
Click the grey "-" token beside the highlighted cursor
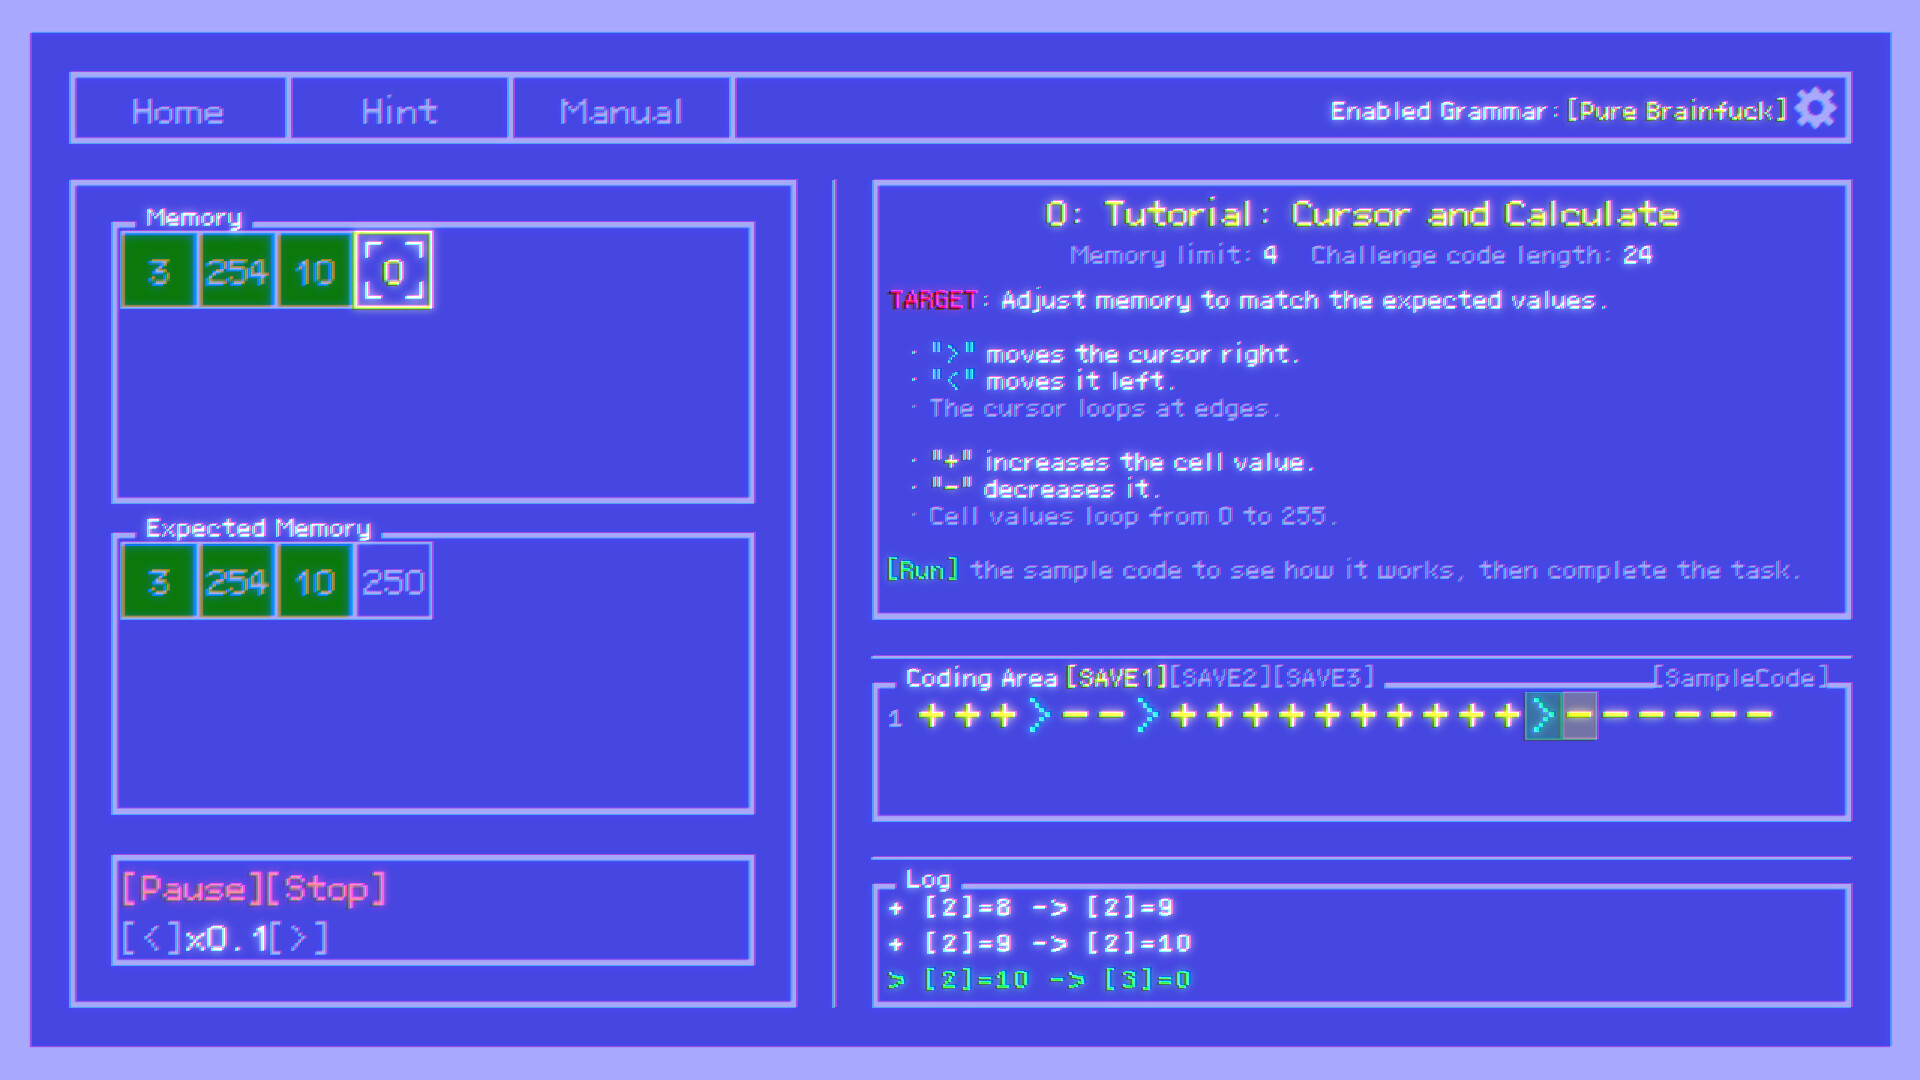pos(1578,715)
